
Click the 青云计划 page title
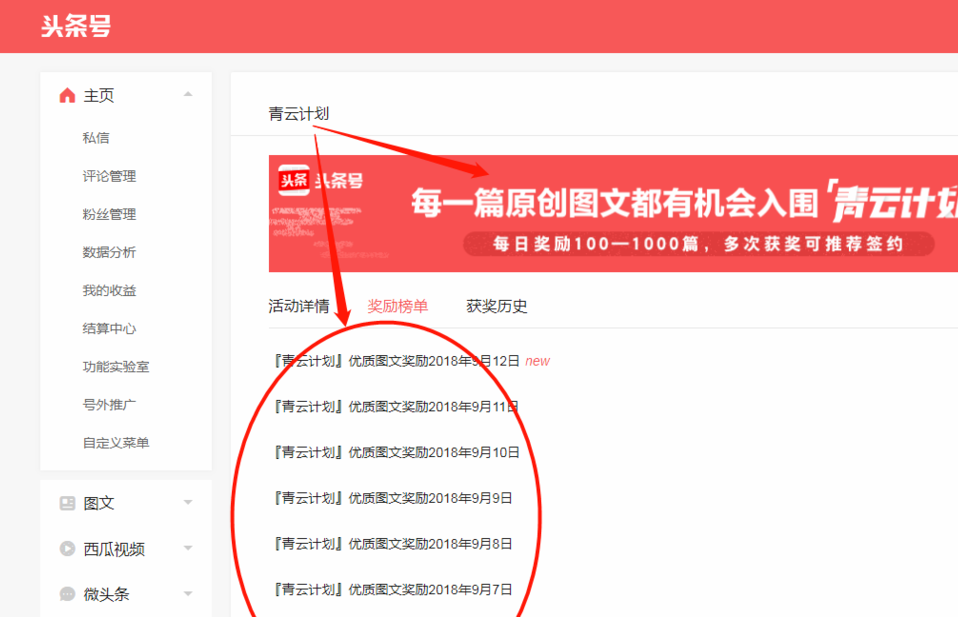pyautogui.click(x=299, y=114)
